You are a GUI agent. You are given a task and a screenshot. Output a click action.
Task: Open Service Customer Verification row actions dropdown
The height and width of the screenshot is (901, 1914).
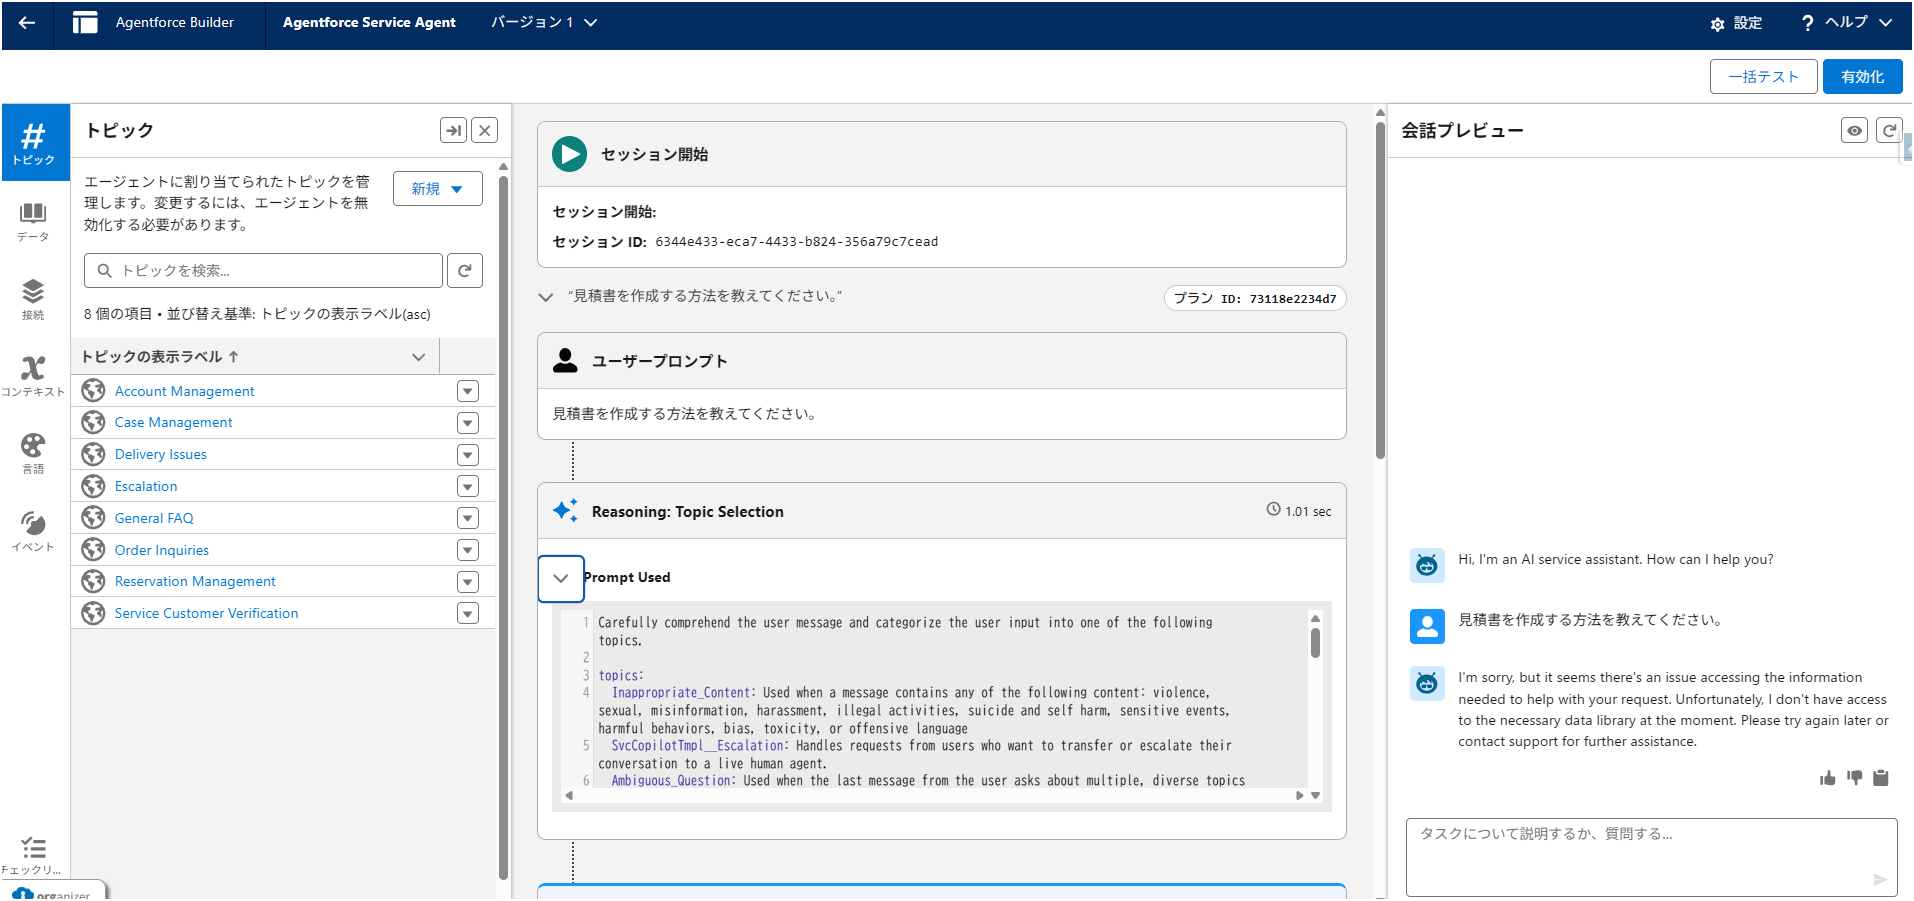468,613
